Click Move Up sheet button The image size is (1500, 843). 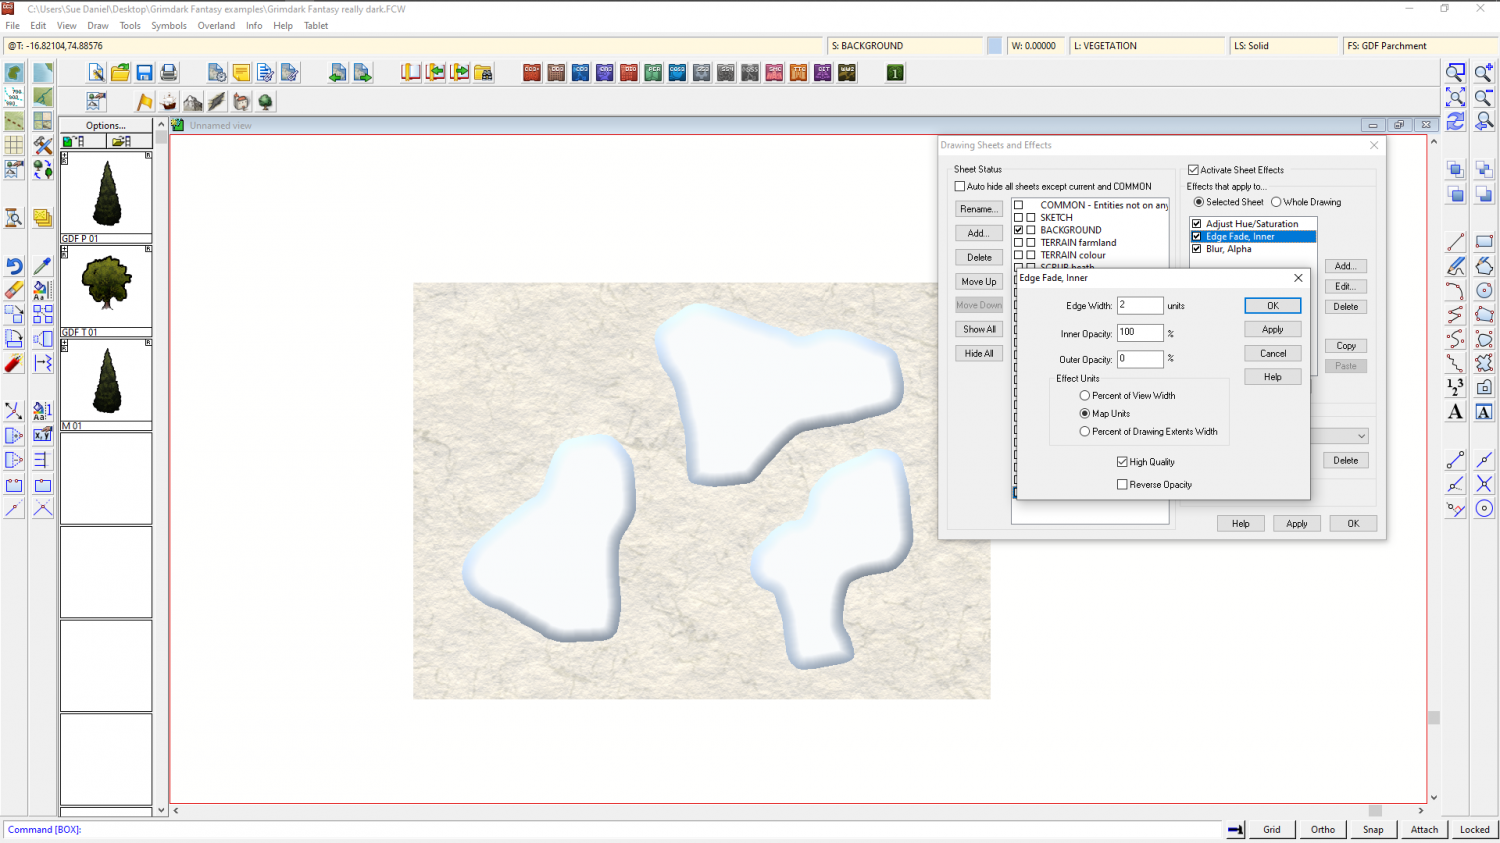tap(979, 282)
